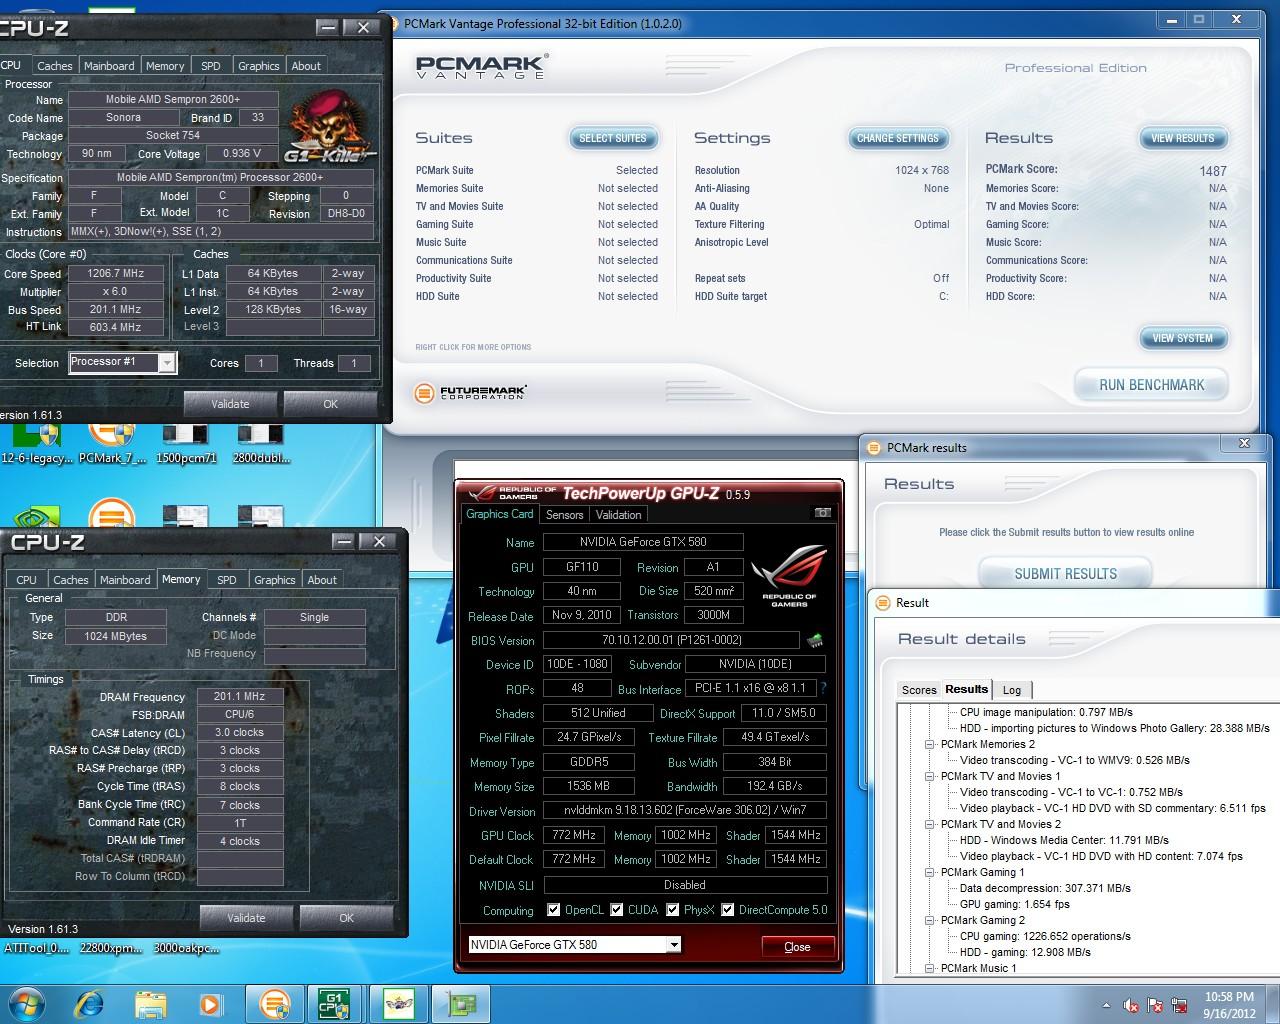This screenshot has height=1024, width=1280.
Task: Click the GPU-Z BIOS version field
Action: (x=671, y=640)
